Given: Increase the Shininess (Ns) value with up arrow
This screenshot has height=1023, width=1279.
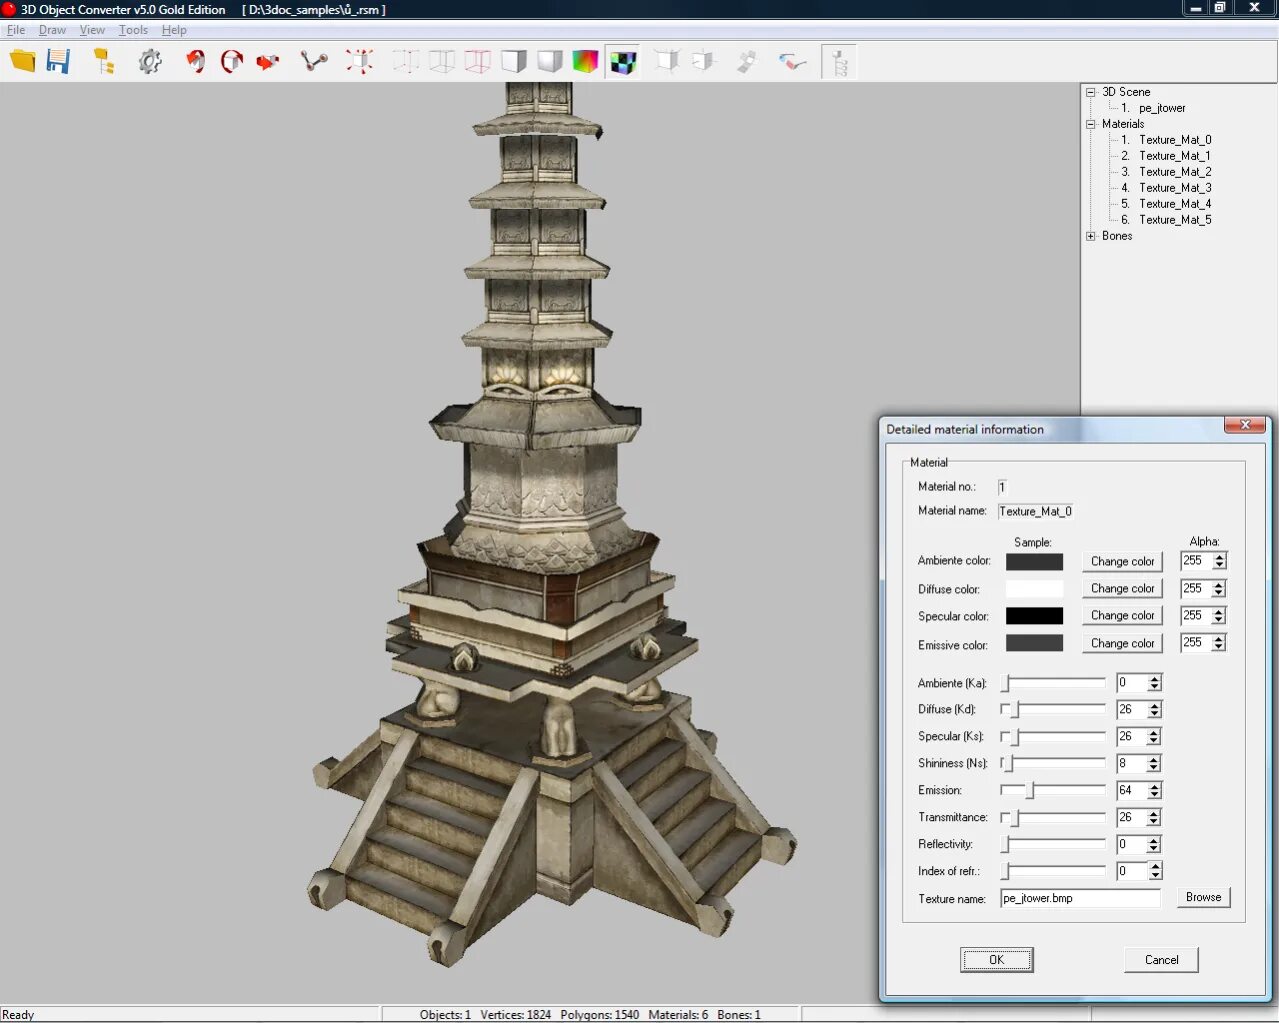Looking at the screenshot, I should (1154, 759).
